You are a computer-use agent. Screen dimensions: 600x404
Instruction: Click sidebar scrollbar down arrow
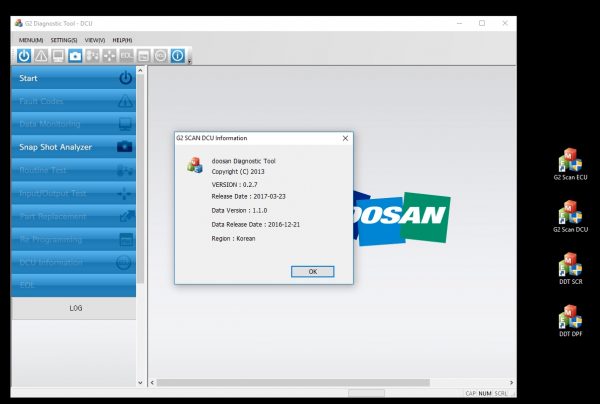(x=140, y=383)
